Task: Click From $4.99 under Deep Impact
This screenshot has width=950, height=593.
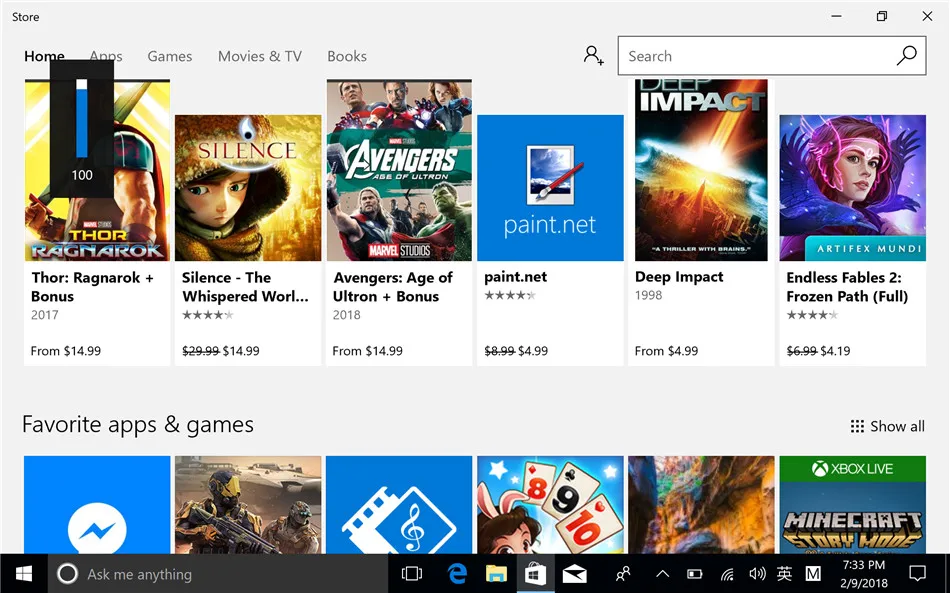Action: pyautogui.click(x=666, y=351)
